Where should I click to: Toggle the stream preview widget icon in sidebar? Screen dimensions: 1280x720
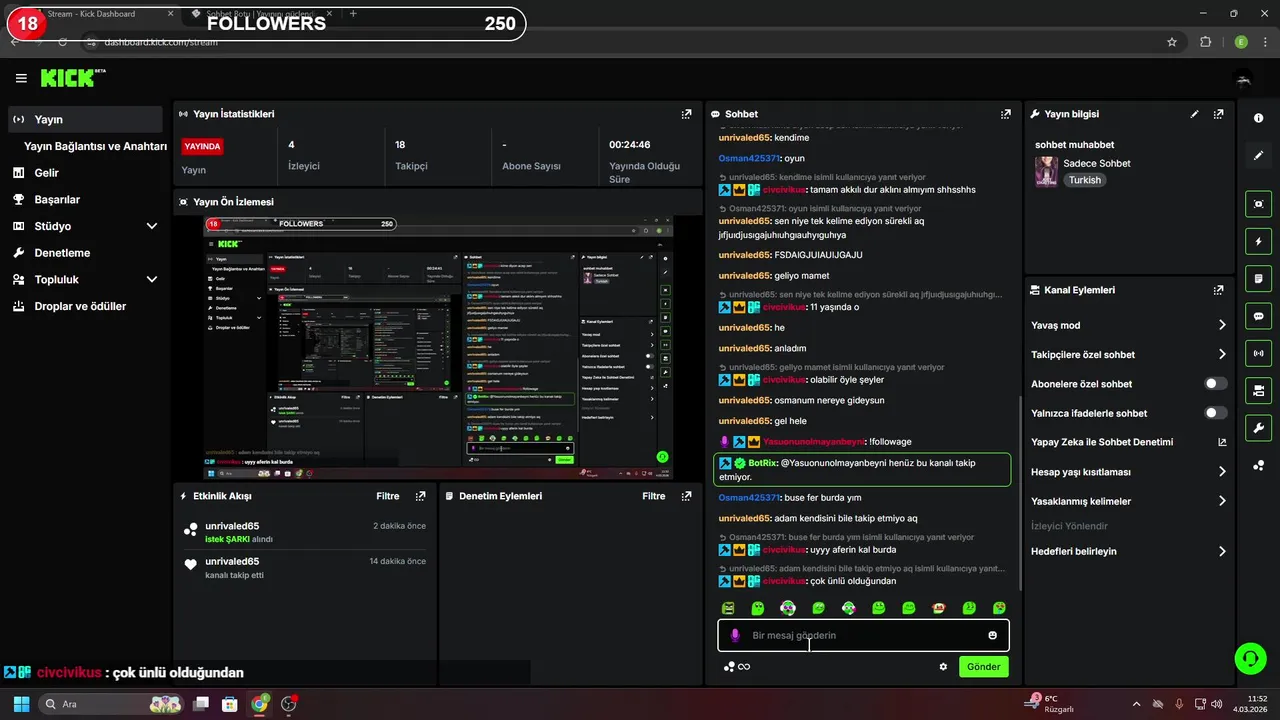[x=1258, y=204]
